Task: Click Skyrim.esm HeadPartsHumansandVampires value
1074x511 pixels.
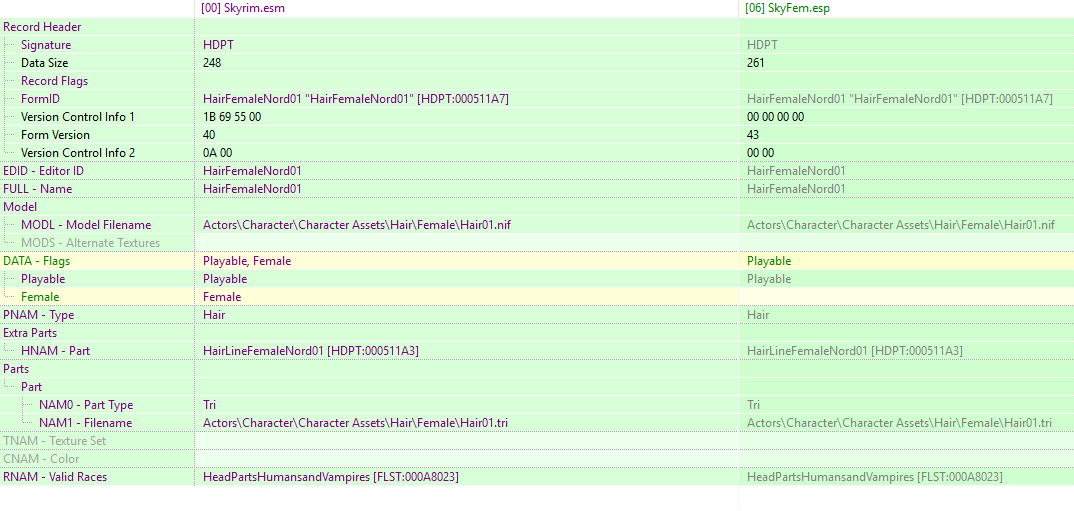Action: 330,476
